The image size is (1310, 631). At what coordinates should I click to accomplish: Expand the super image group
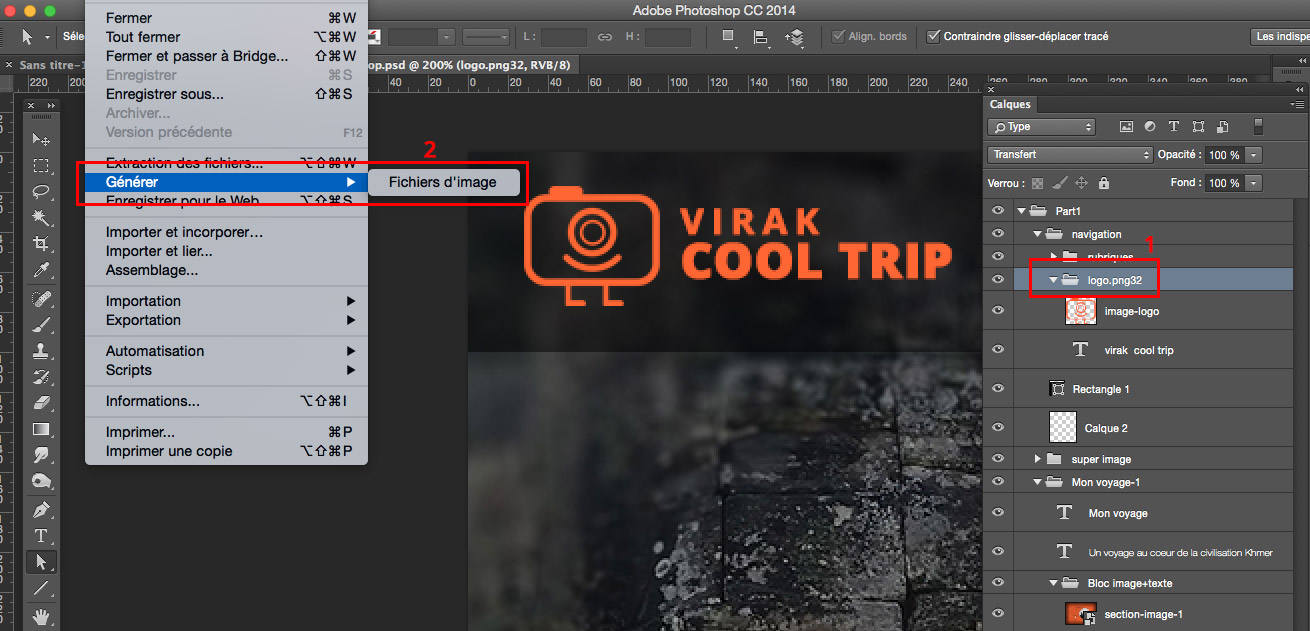tap(1038, 459)
